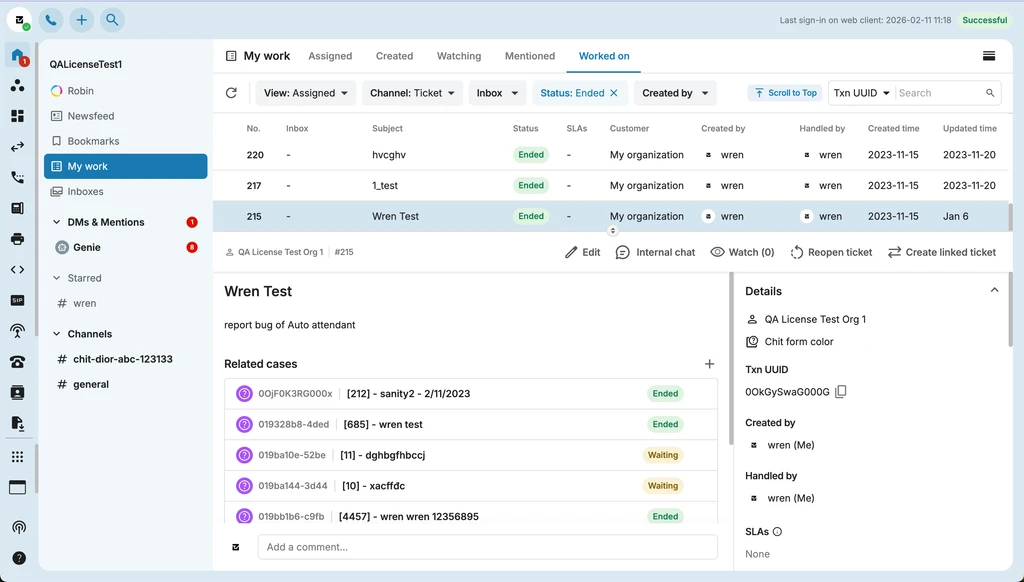Collapse the Details panel chevron
The width and height of the screenshot is (1024, 582).
click(994, 290)
